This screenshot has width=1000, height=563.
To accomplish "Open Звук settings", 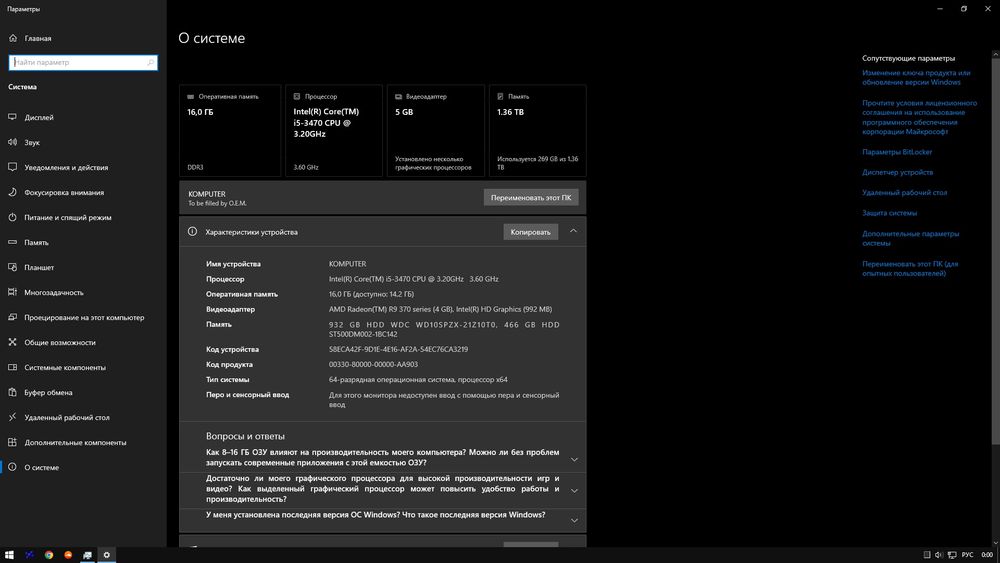I will point(32,142).
